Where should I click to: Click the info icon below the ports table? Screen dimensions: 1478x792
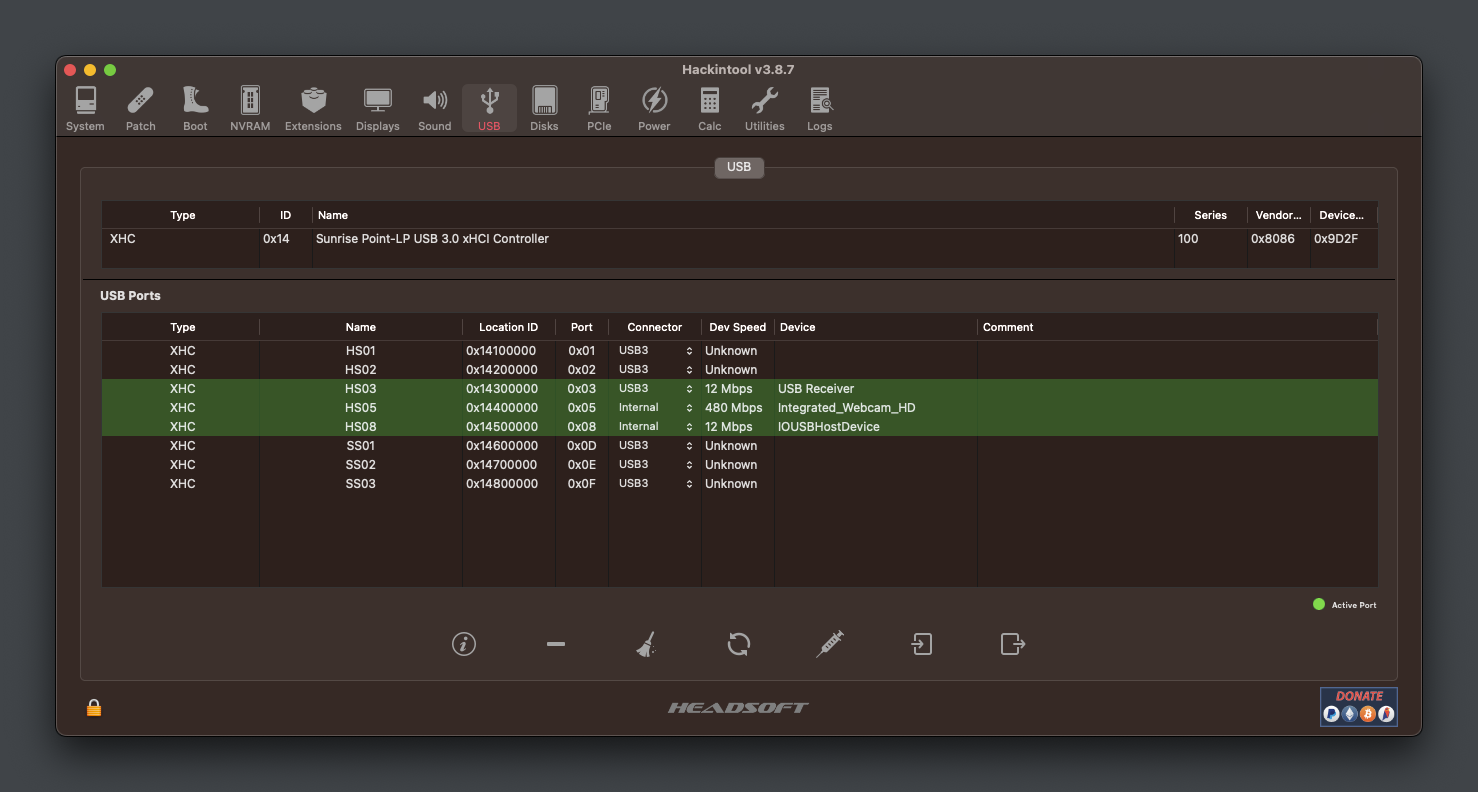pos(464,644)
